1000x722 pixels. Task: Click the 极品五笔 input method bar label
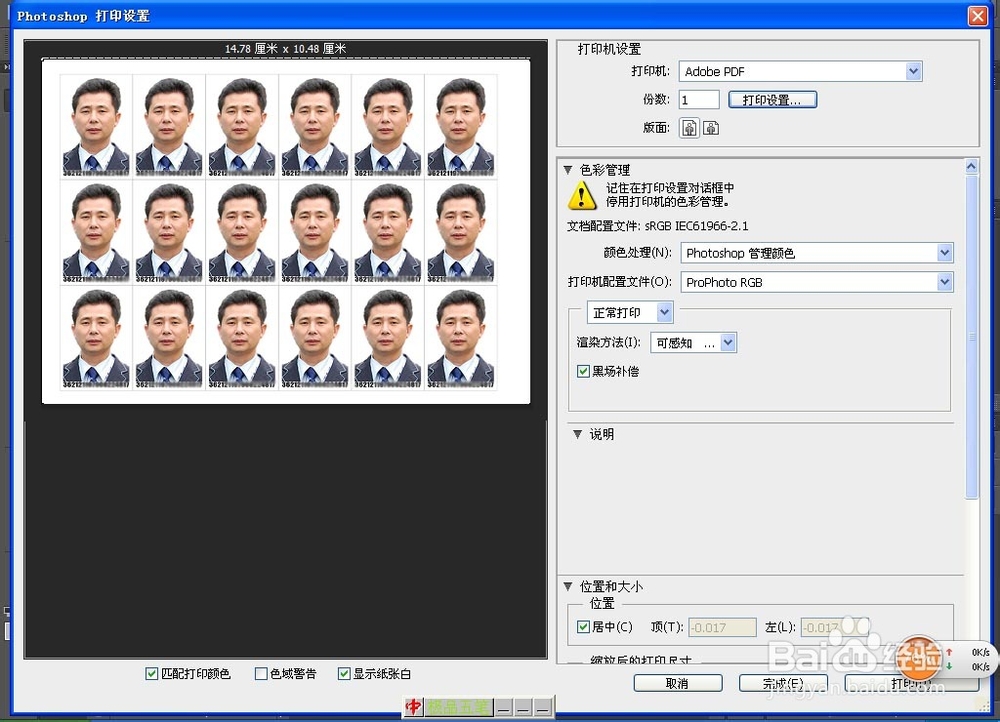(x=459, y=707)
